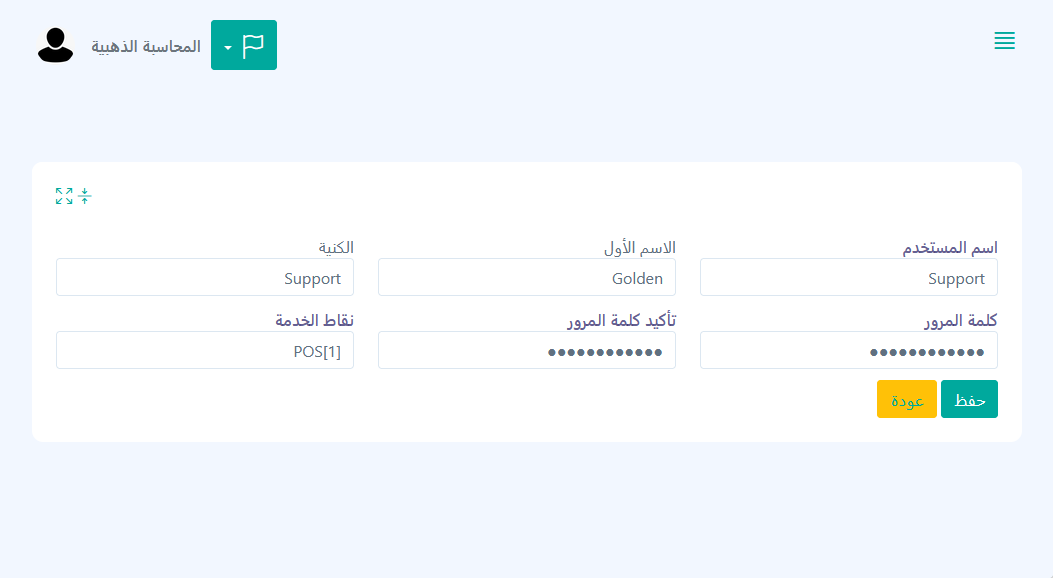1053x578 pixels.
Task: Open the hamburger sidebar menu icon
Action: pos(1004,41)
